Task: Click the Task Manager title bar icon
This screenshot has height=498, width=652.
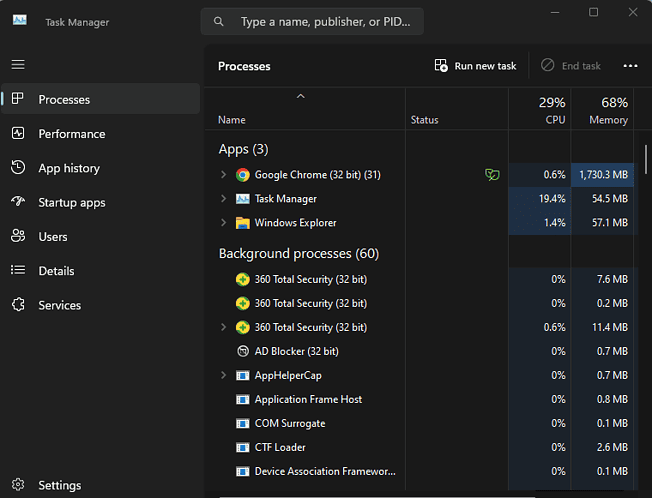Action: 20,21
